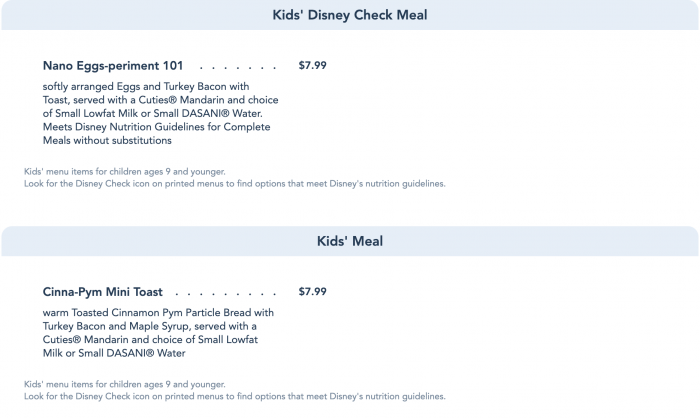Click the second 'Kids' menu items for children' note
This screenshot has width=700, height=418.
[x=125, y=384]
